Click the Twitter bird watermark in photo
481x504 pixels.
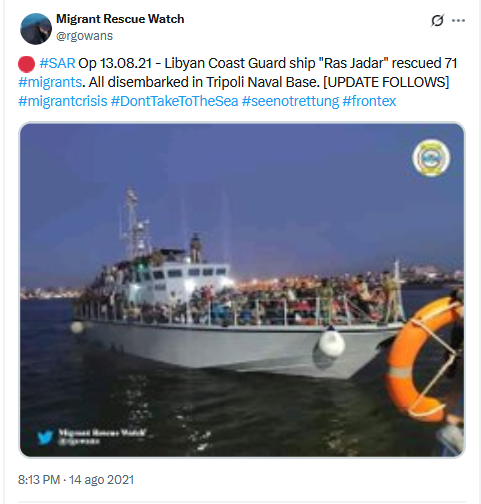[45, 437]
